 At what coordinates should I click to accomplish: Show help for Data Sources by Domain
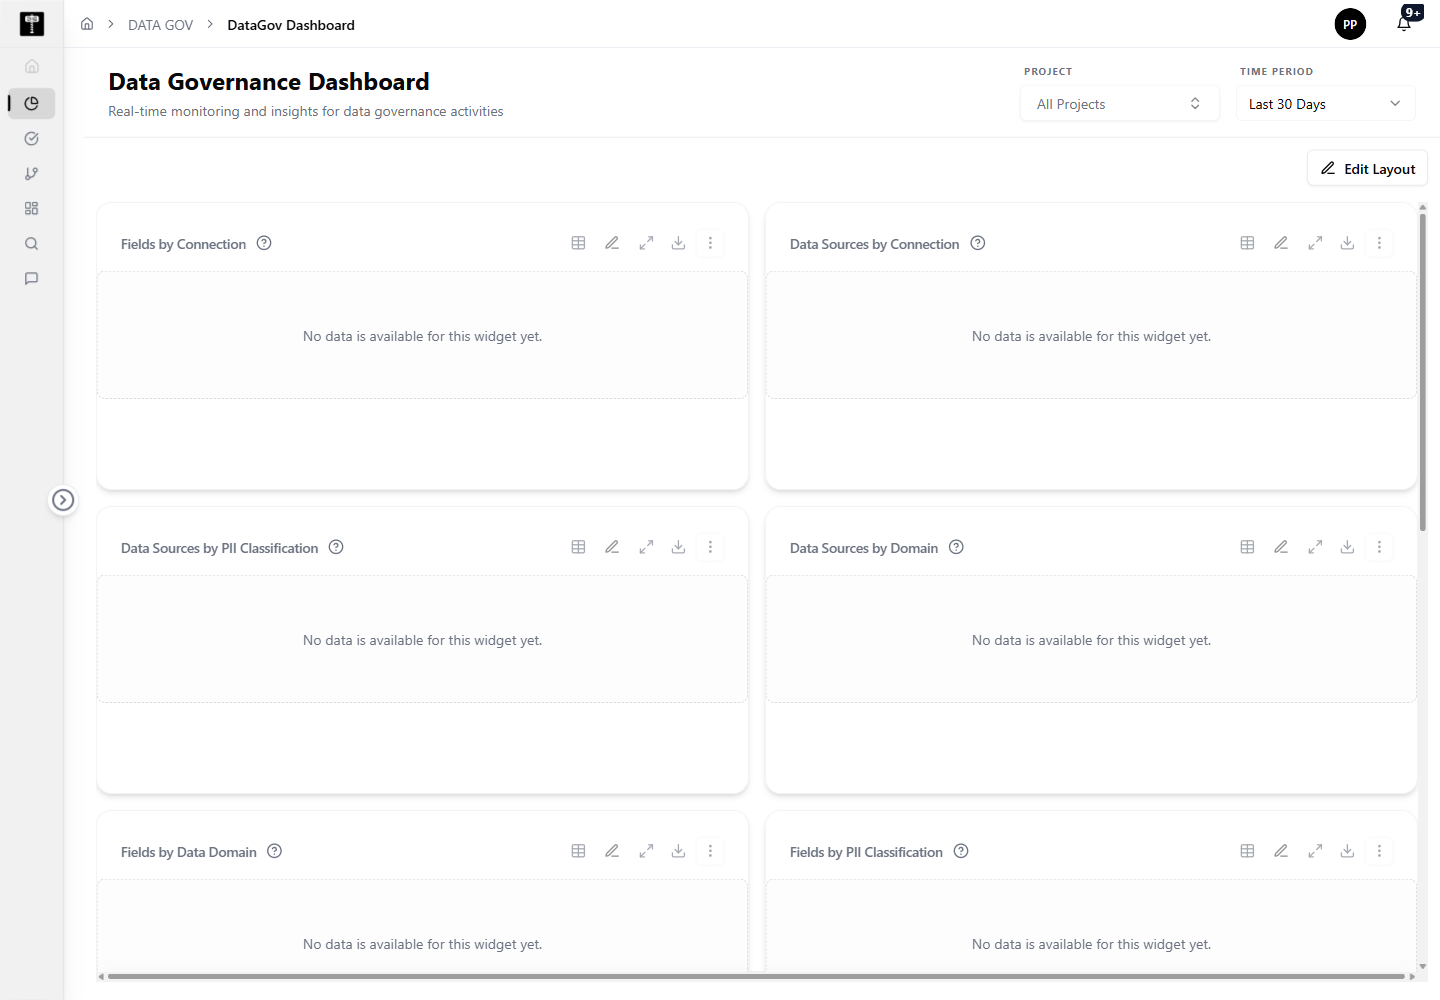[956, 547]
